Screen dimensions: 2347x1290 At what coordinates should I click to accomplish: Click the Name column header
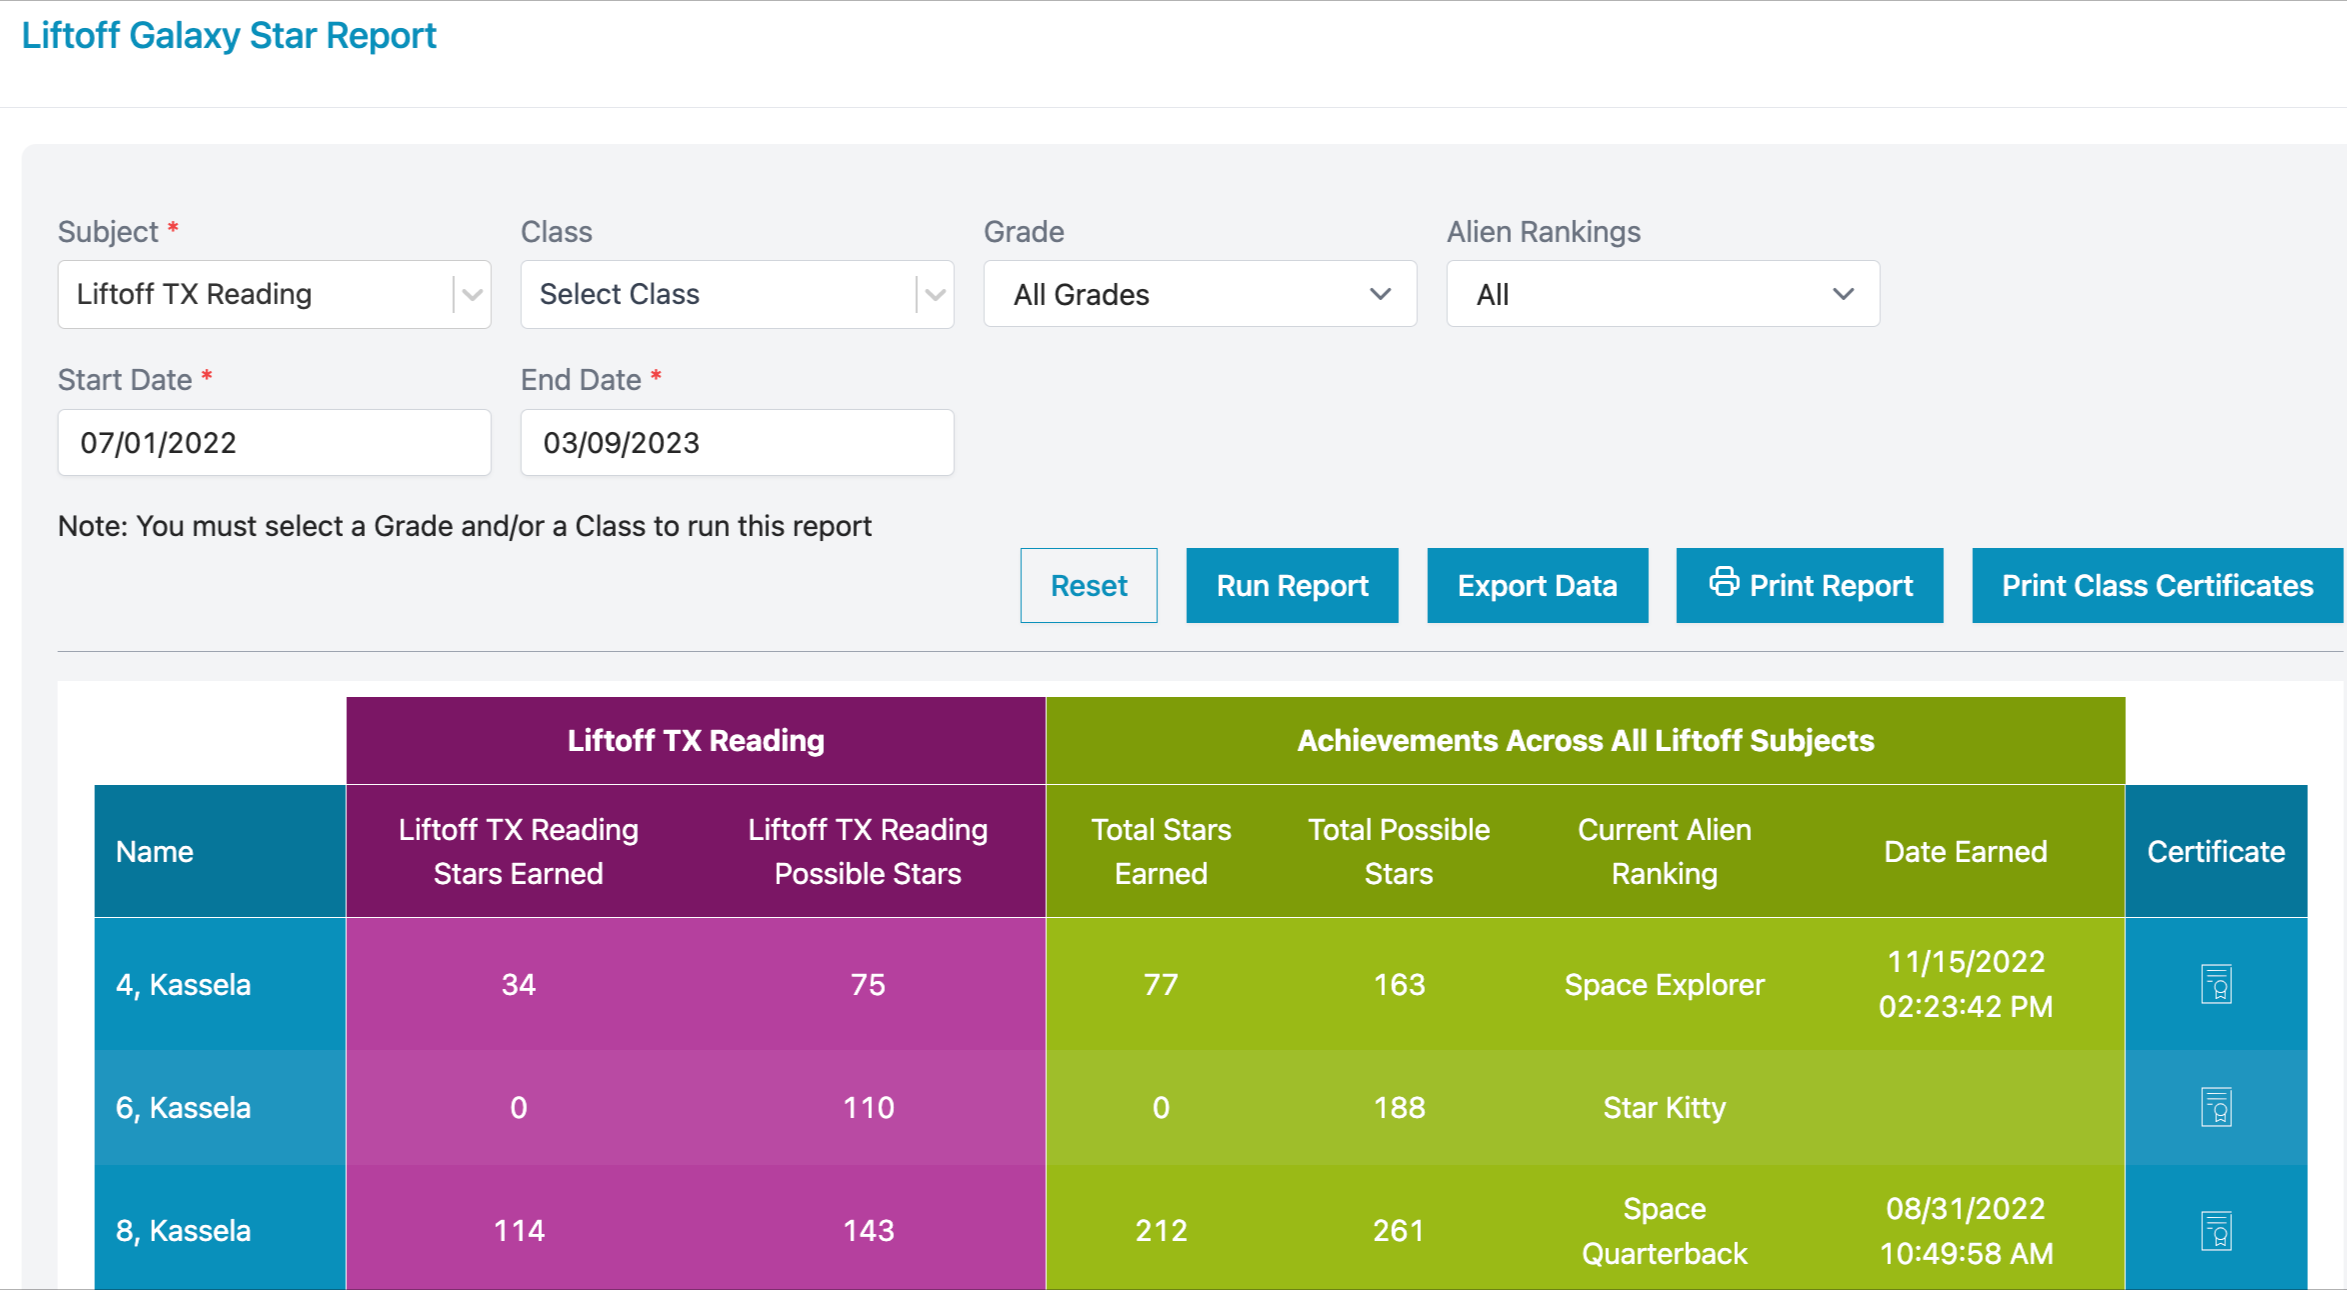coord(220,851)
